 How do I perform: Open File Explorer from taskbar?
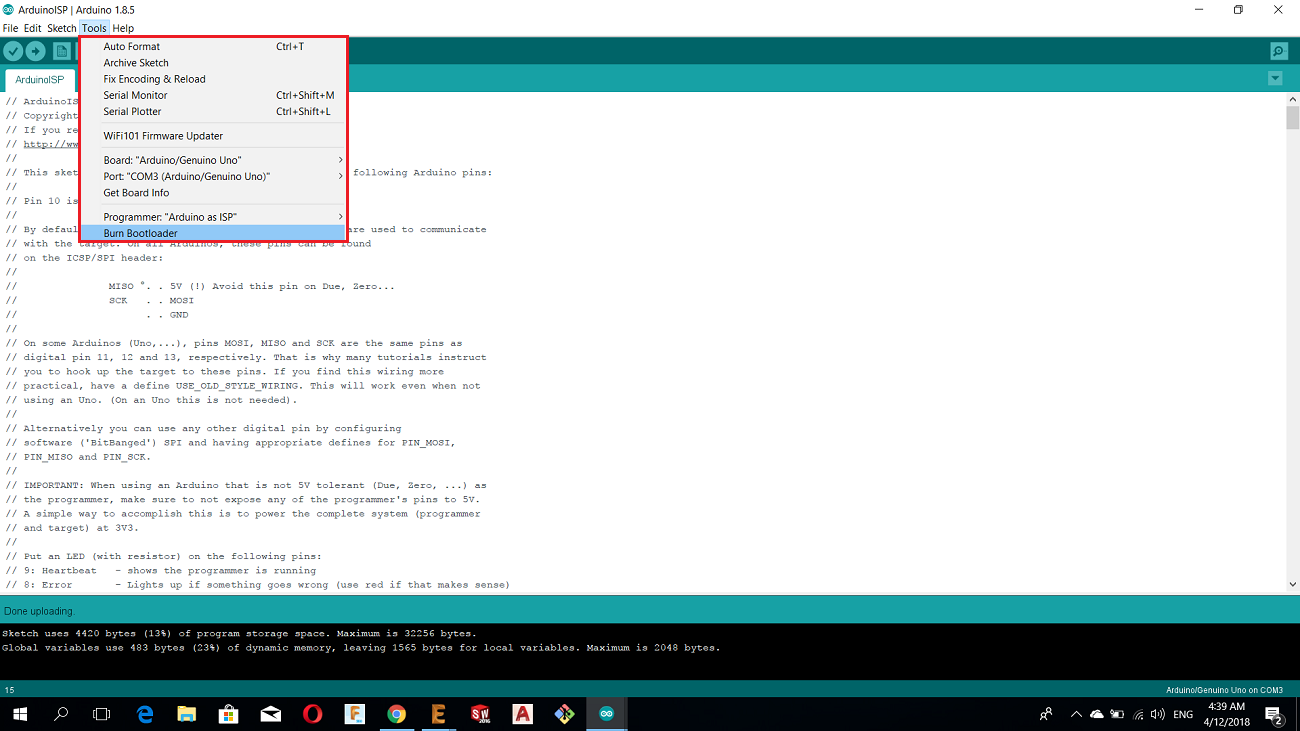[x=186, y=714]
